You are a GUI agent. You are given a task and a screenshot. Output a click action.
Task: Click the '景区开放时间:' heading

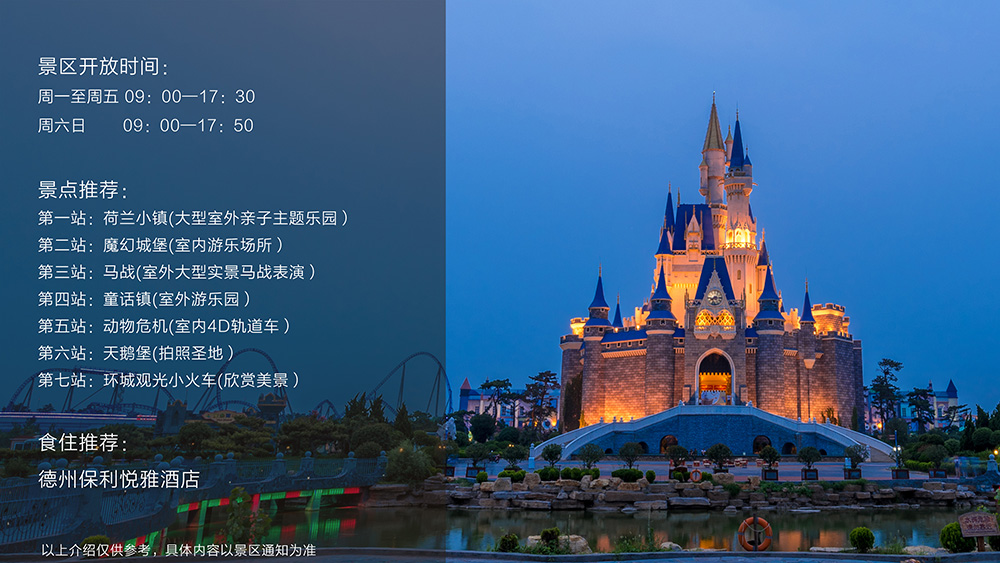pos(102,66)
